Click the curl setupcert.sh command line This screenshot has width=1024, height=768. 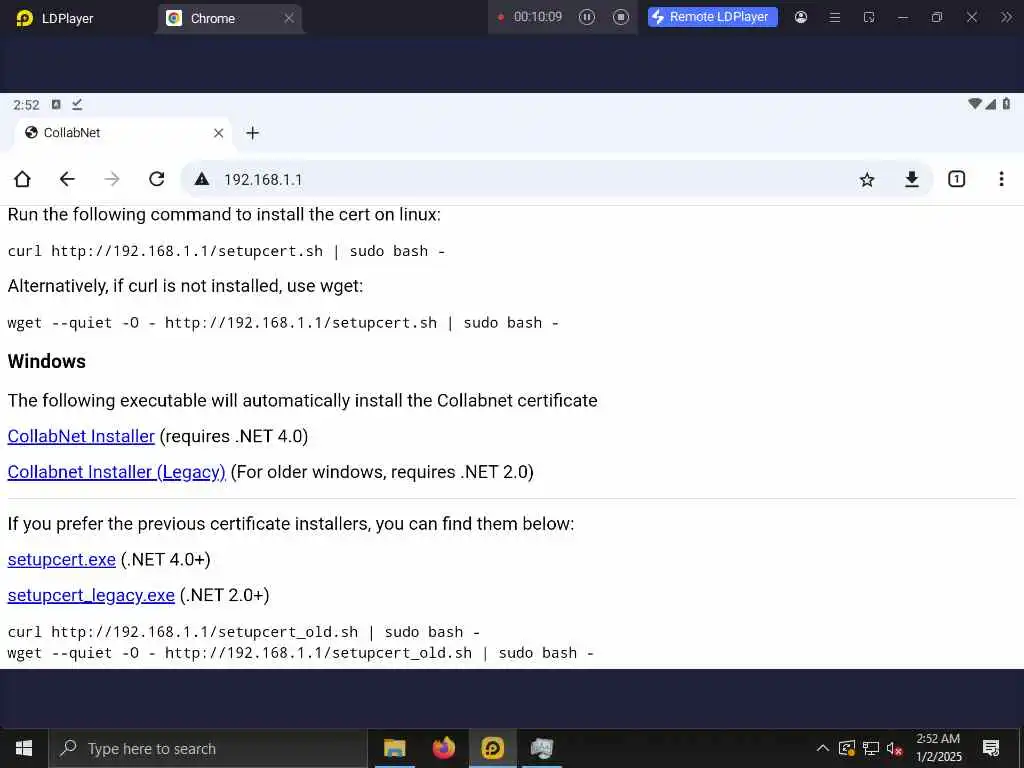[x=226, y=251]
